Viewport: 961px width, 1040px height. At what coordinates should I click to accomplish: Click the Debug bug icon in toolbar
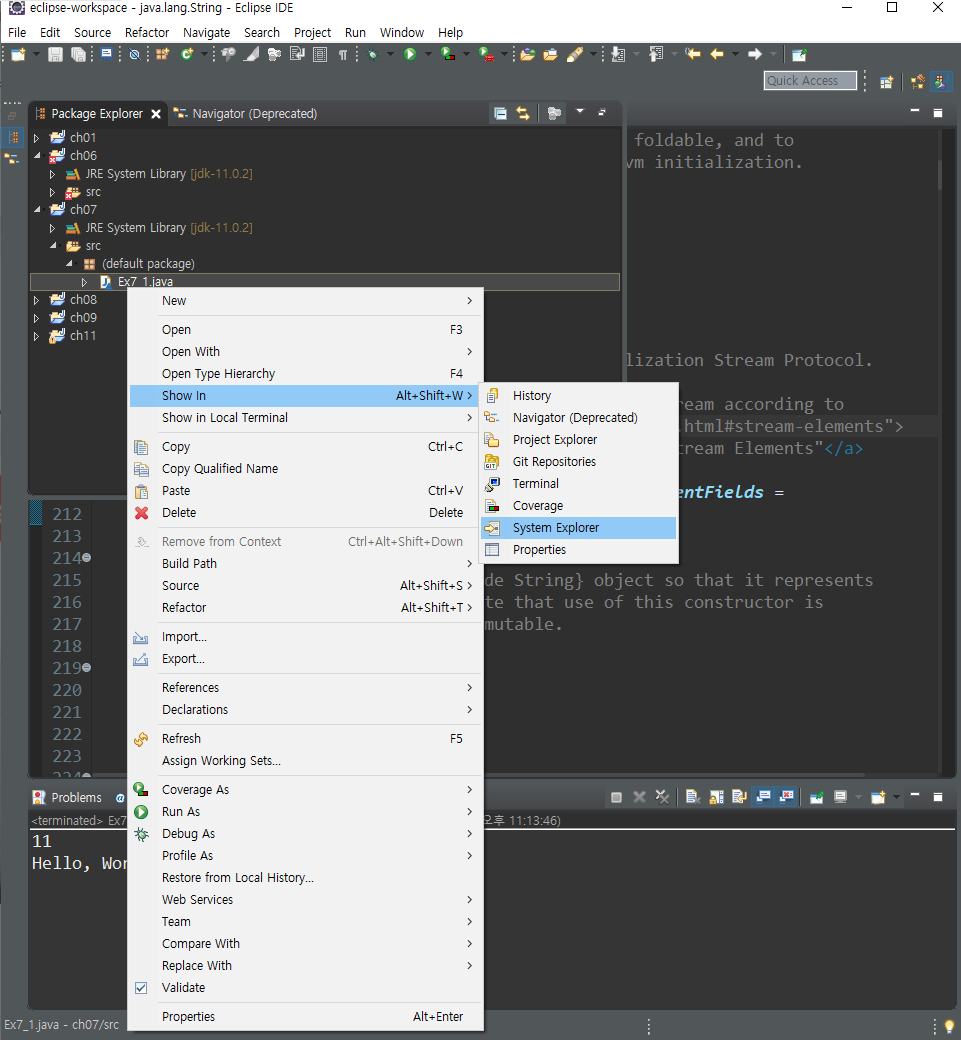pos(373,55)
